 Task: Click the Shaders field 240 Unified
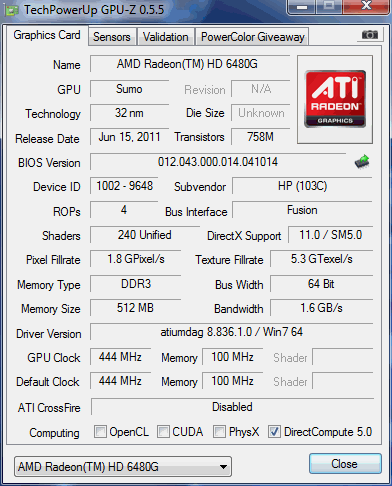(145, 235)
